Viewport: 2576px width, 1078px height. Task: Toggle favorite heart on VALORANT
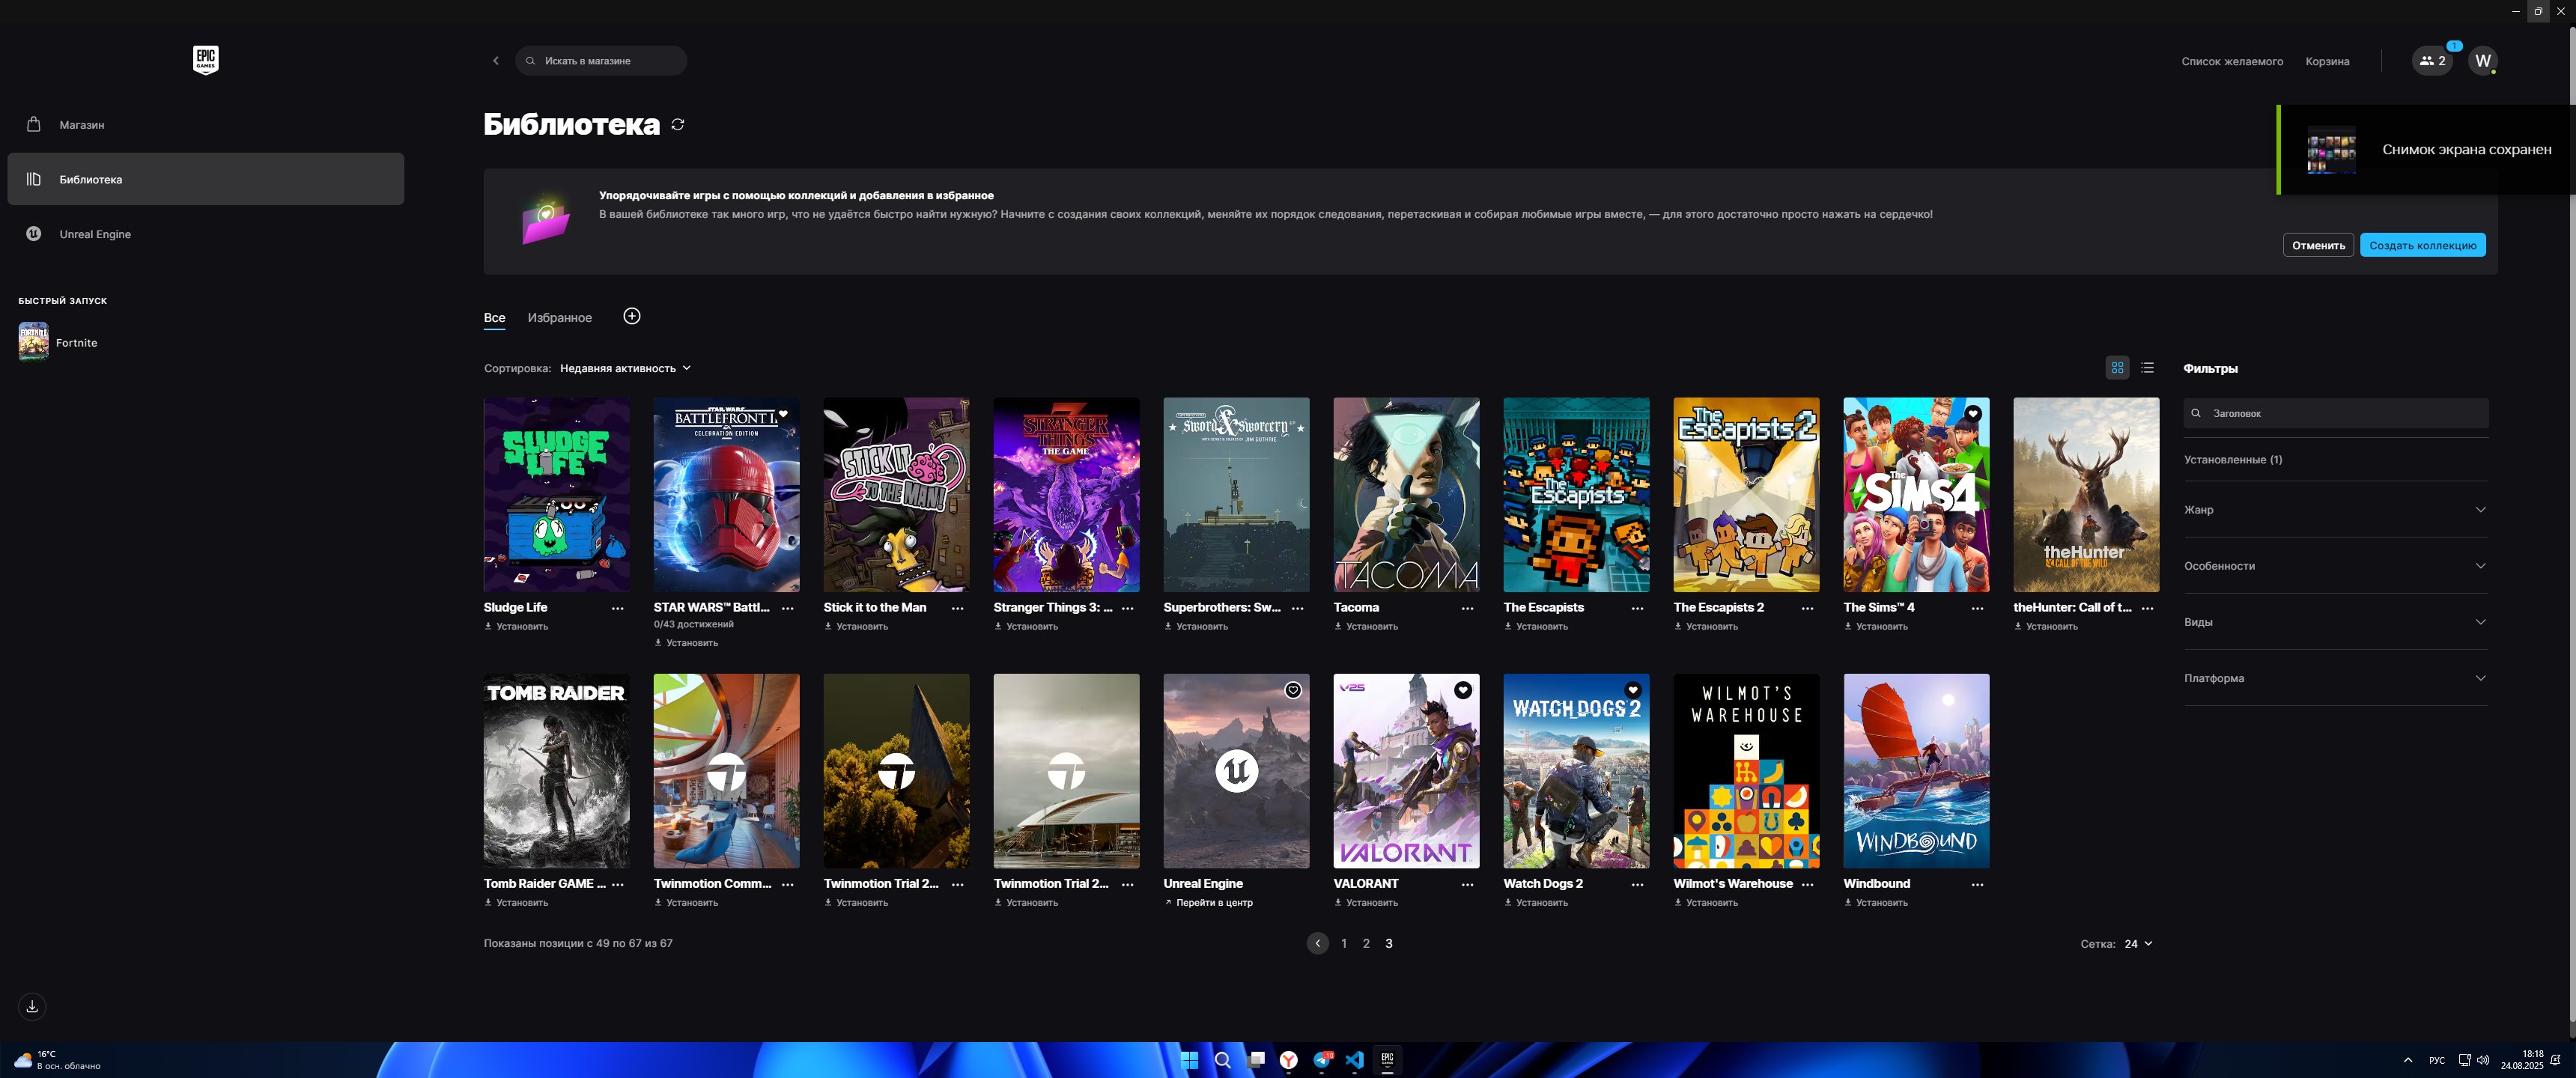pos(1463,690)
